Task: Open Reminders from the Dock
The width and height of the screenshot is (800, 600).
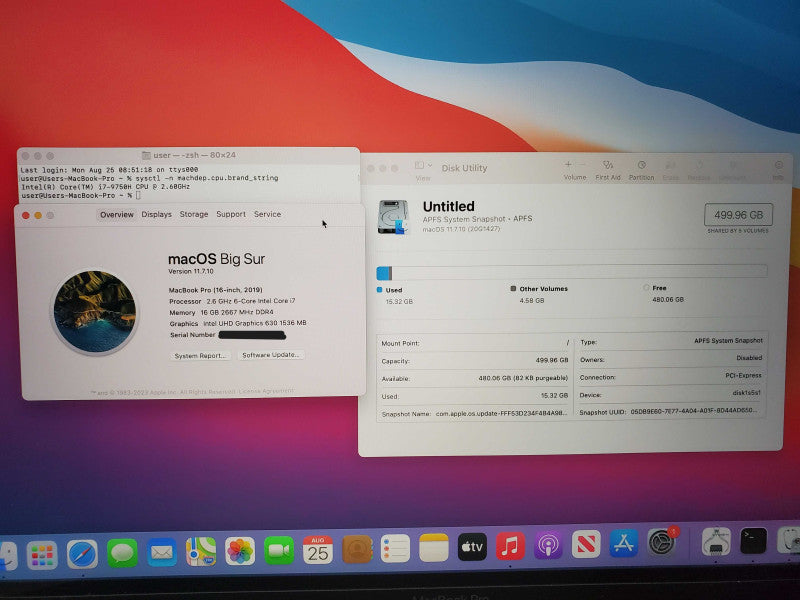Action: [395, 548]
